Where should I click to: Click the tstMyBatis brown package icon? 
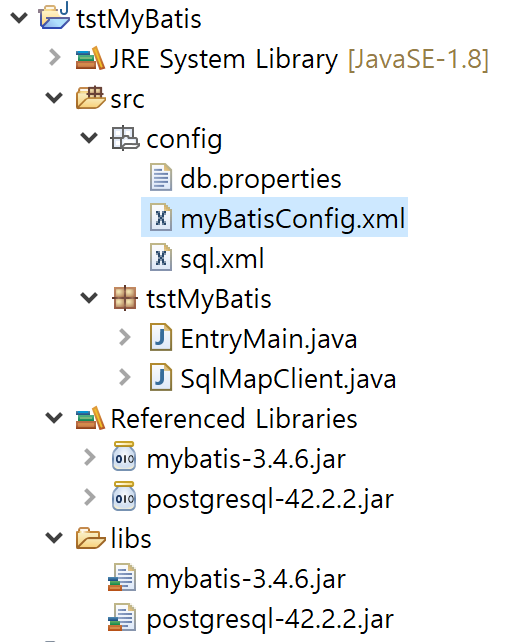(125, 298)
